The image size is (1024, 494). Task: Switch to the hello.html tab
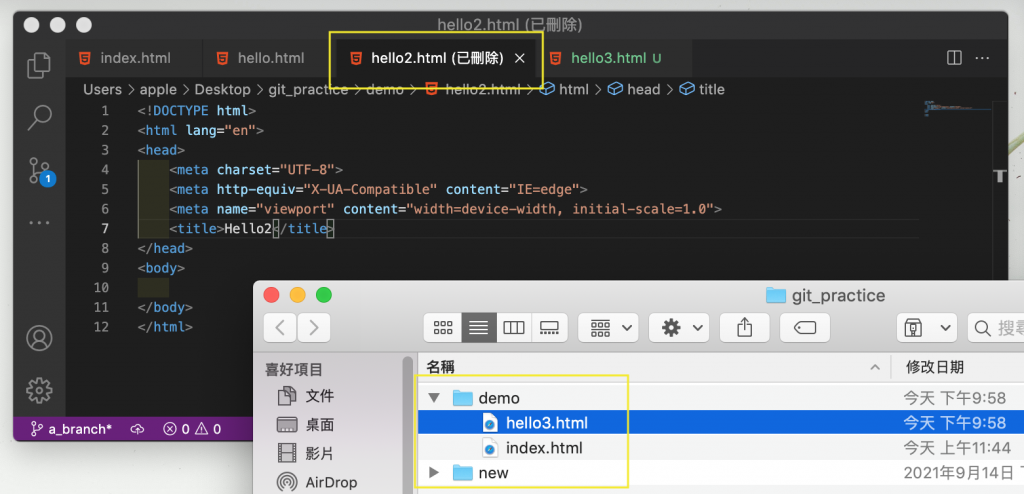[270, 58]
